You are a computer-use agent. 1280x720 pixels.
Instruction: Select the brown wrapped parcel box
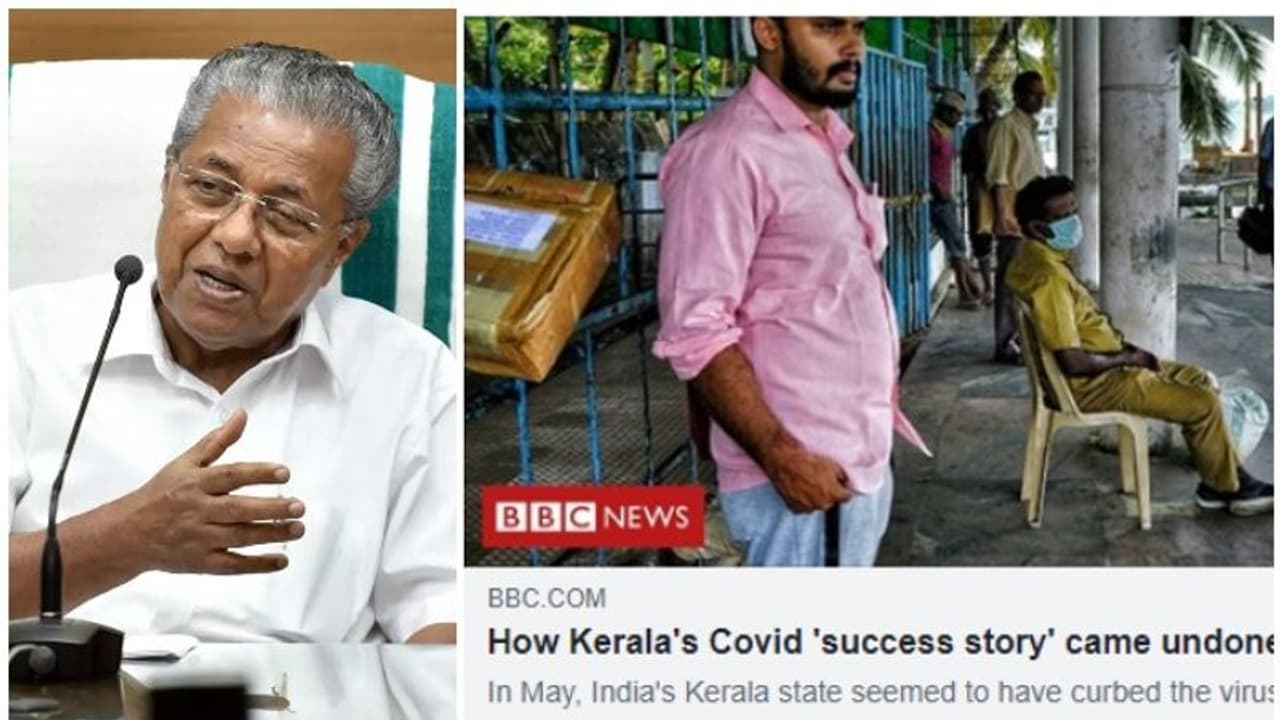[541, 272]
